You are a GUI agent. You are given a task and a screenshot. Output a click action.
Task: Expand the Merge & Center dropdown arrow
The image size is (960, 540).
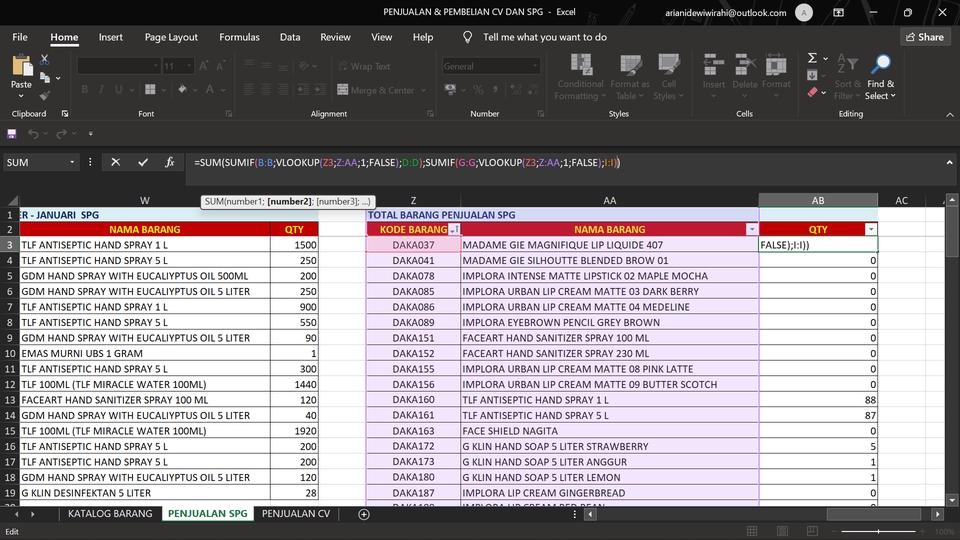(423, 90)
